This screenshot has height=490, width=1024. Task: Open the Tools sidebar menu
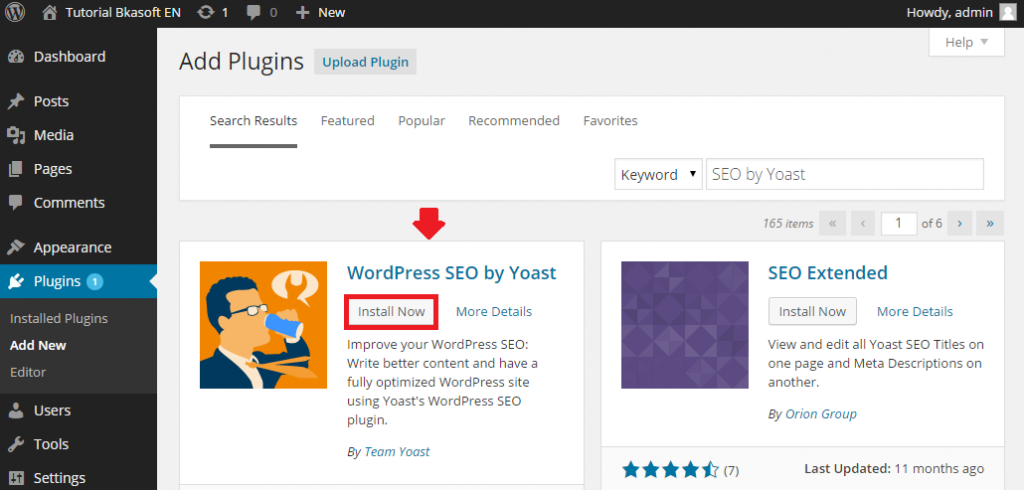pos(51,444)
